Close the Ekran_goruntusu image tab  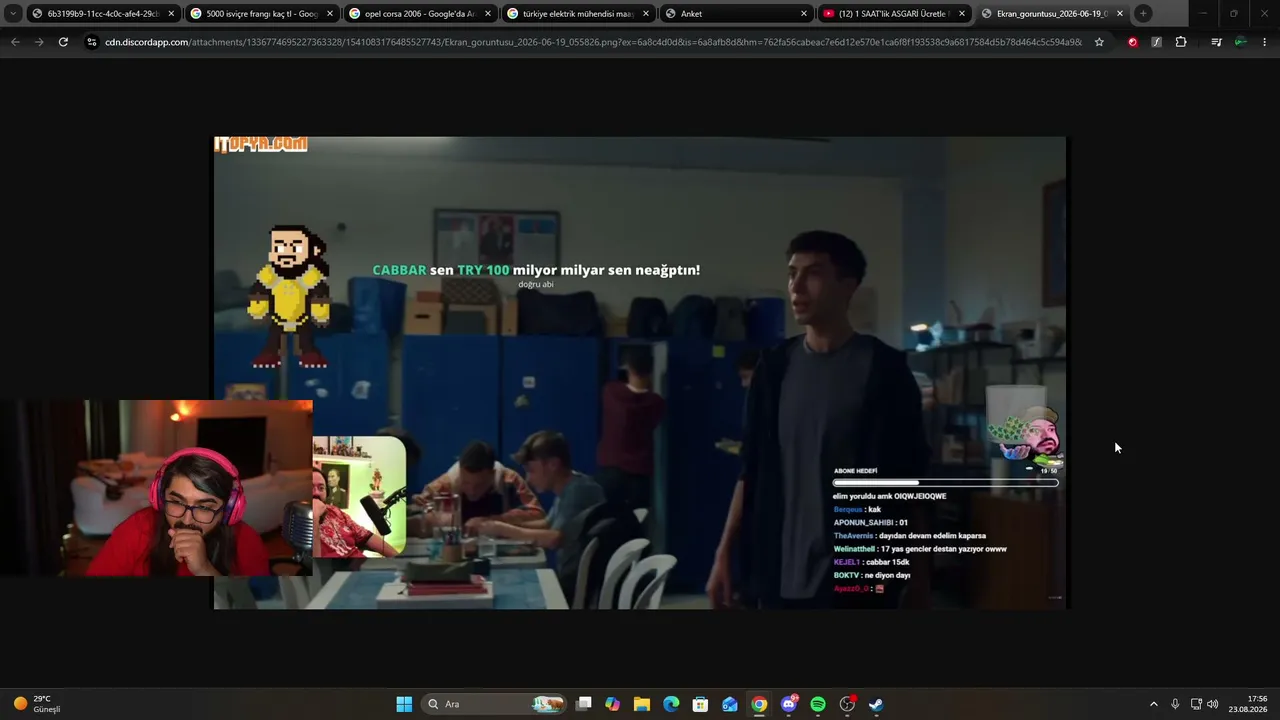pyautogui.click(x=1120, y=14)
